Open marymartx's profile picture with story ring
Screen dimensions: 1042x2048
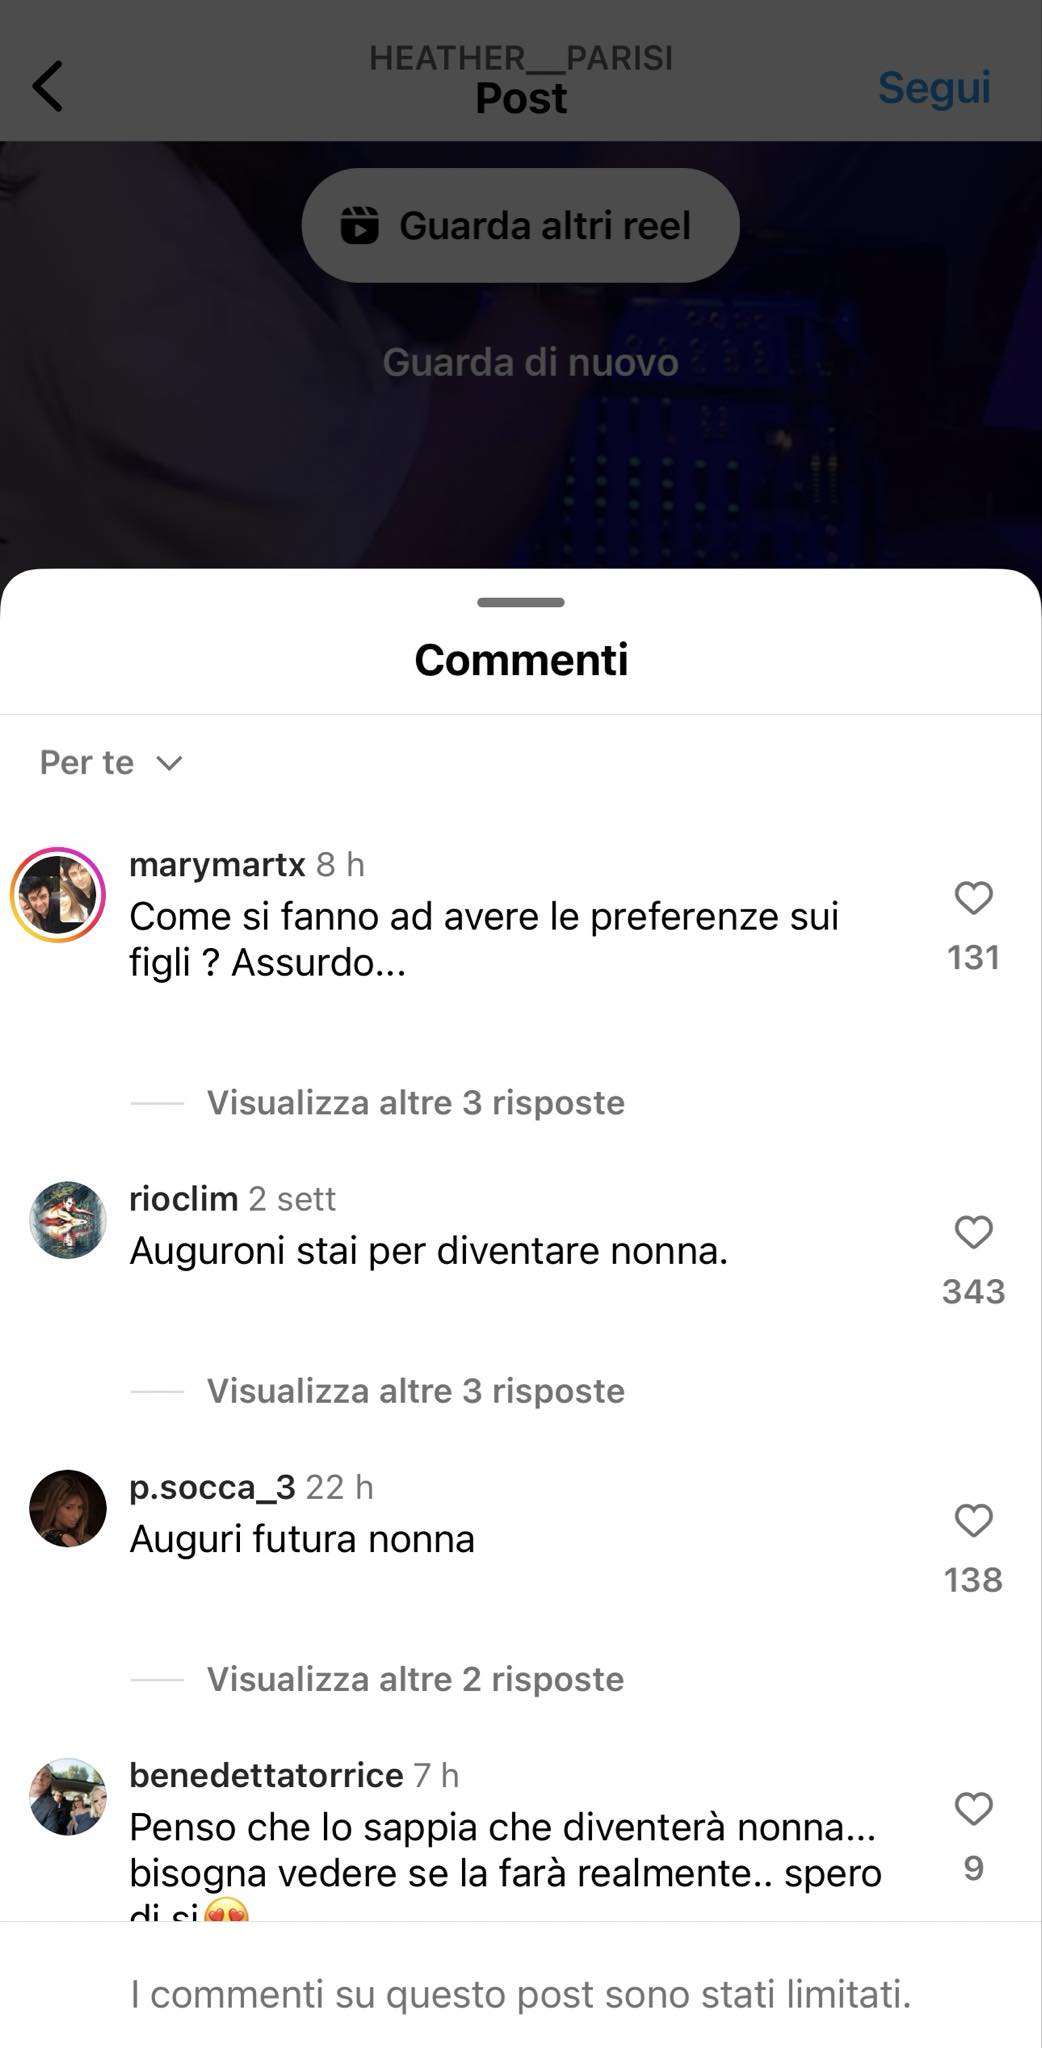(58, 895)
